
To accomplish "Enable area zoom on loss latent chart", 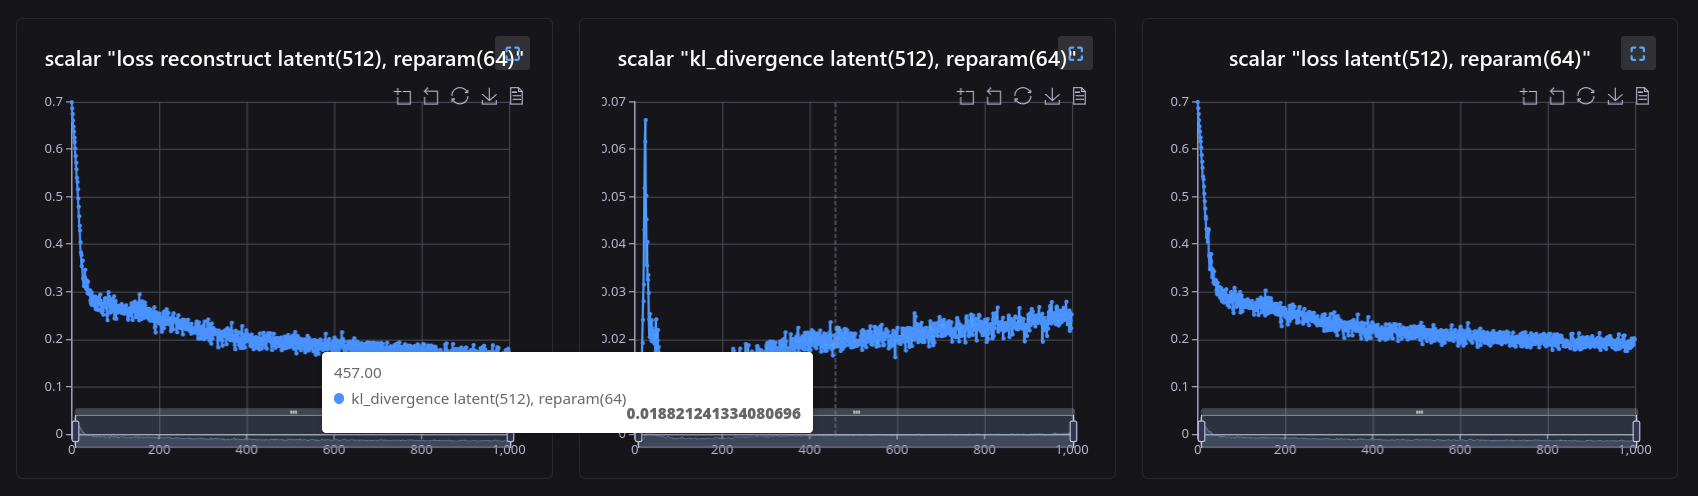I will tap(1528, 96).
